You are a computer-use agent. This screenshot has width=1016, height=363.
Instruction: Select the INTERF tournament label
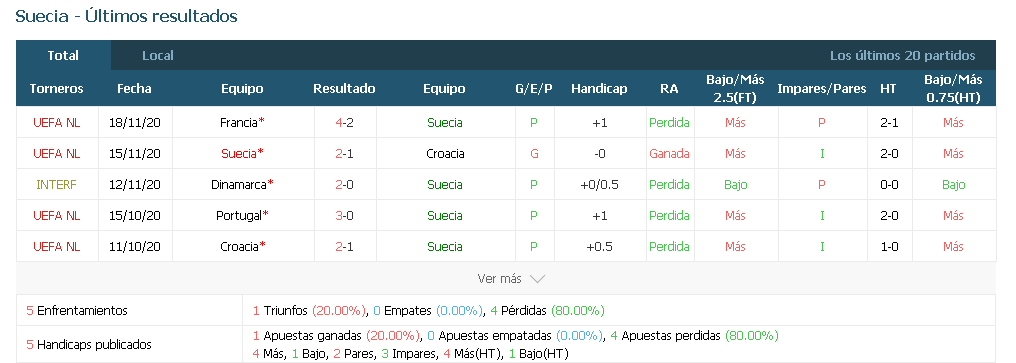coord(56,185)
